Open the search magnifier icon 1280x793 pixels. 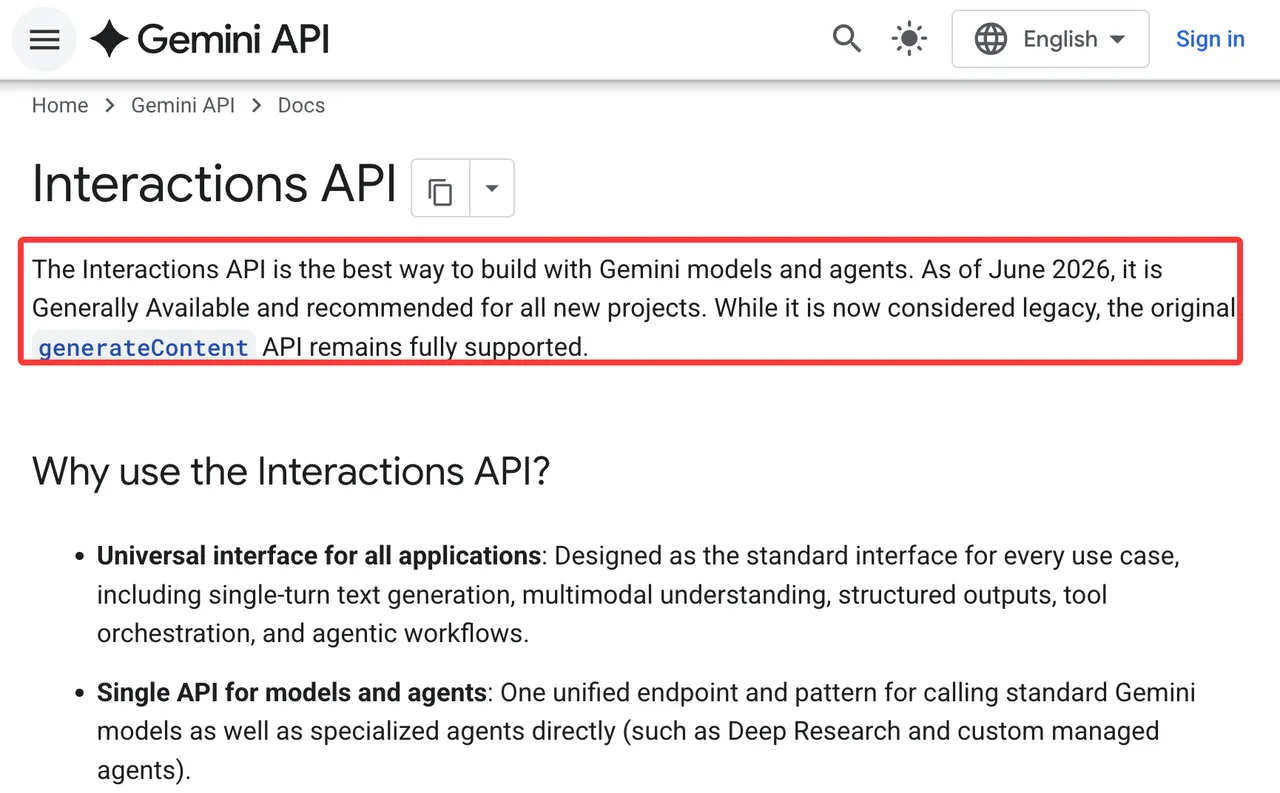(847, 40)
